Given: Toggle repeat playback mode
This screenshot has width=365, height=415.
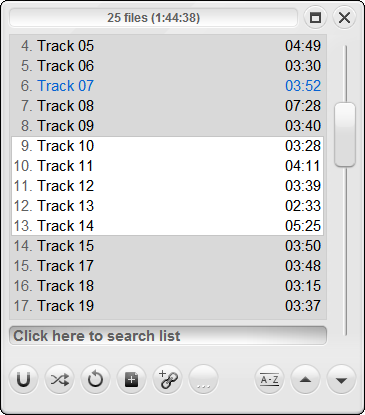Looking at the screenshot, I should point(95,379).
